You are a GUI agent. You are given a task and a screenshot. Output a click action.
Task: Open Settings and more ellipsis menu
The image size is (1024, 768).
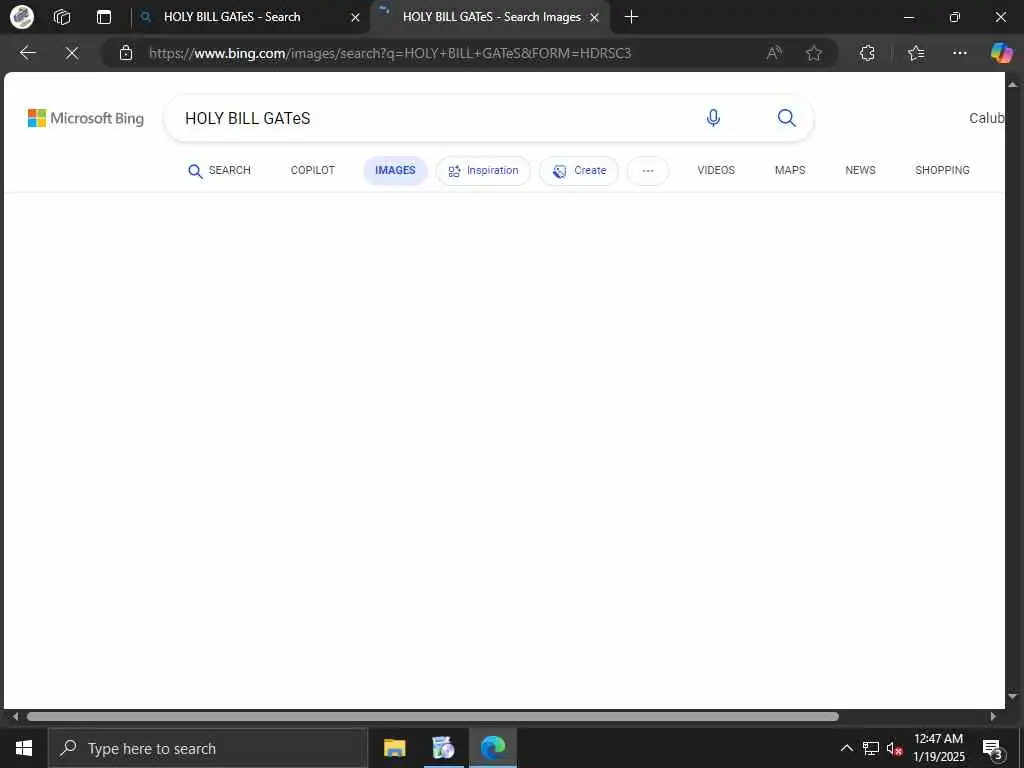[x=959, y=53]
